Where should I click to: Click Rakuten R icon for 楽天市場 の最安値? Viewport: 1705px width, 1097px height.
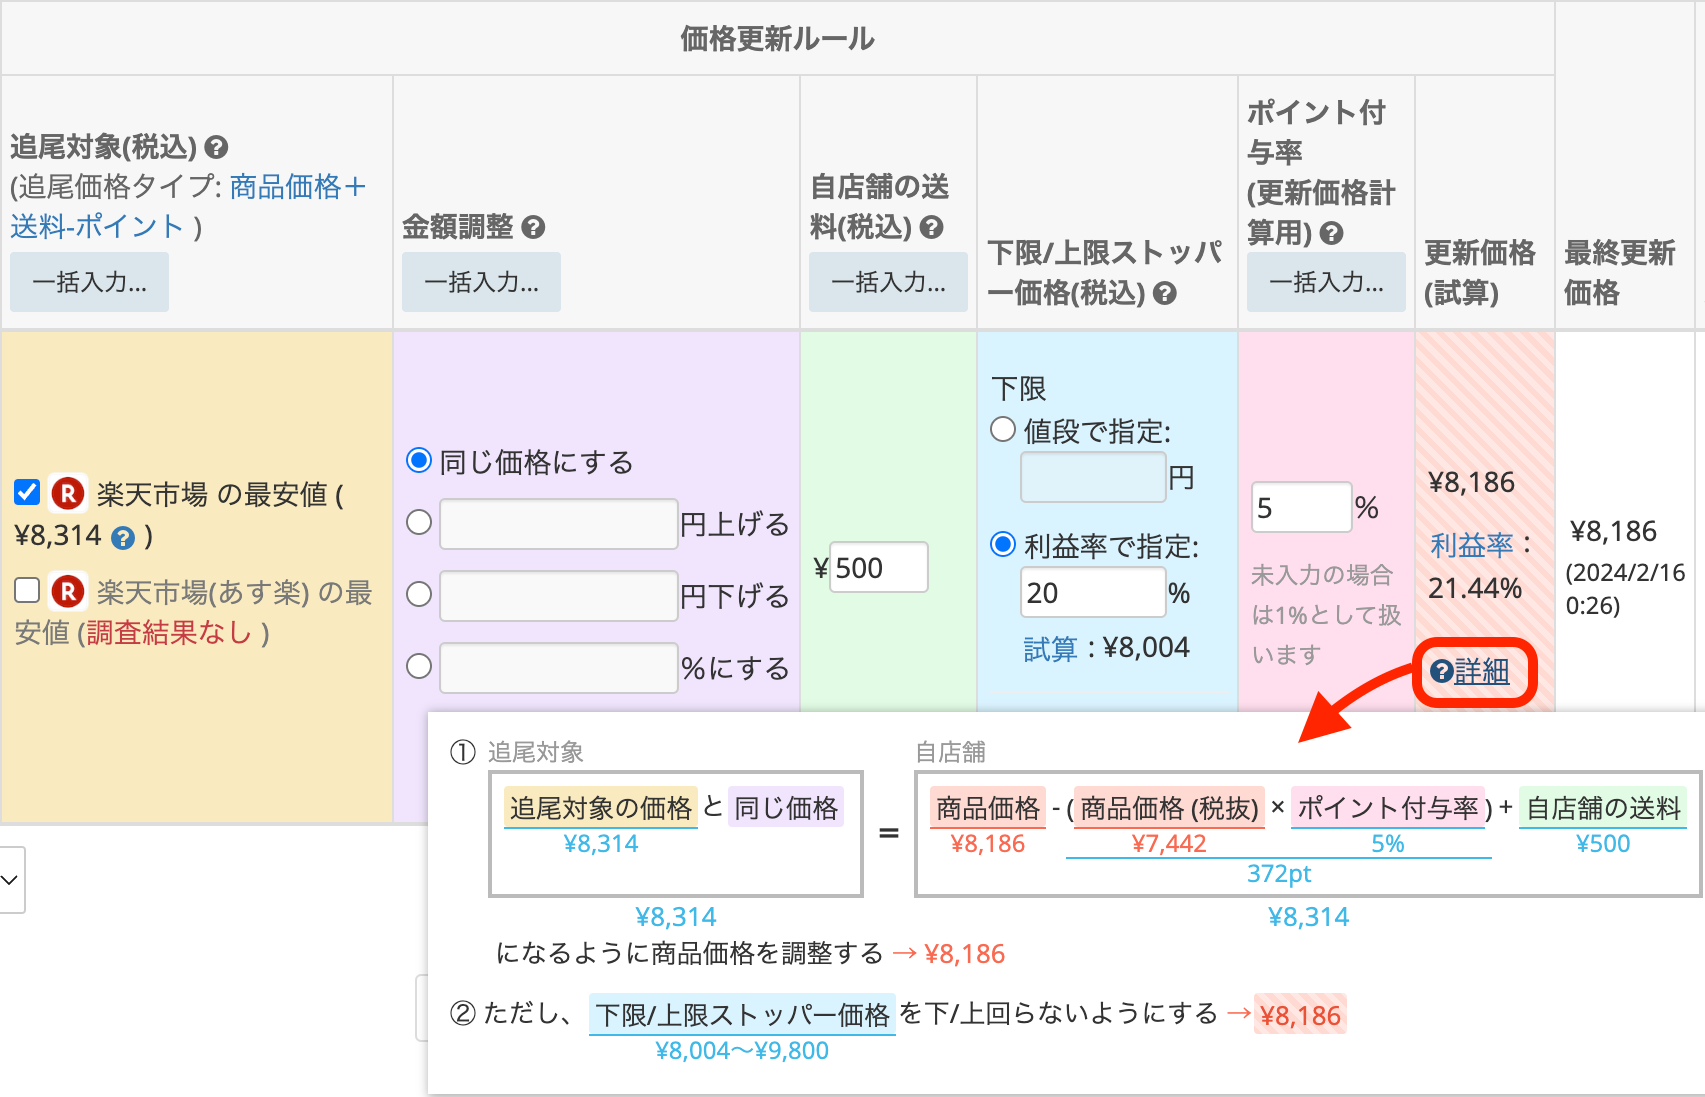[x=68, y=493]
